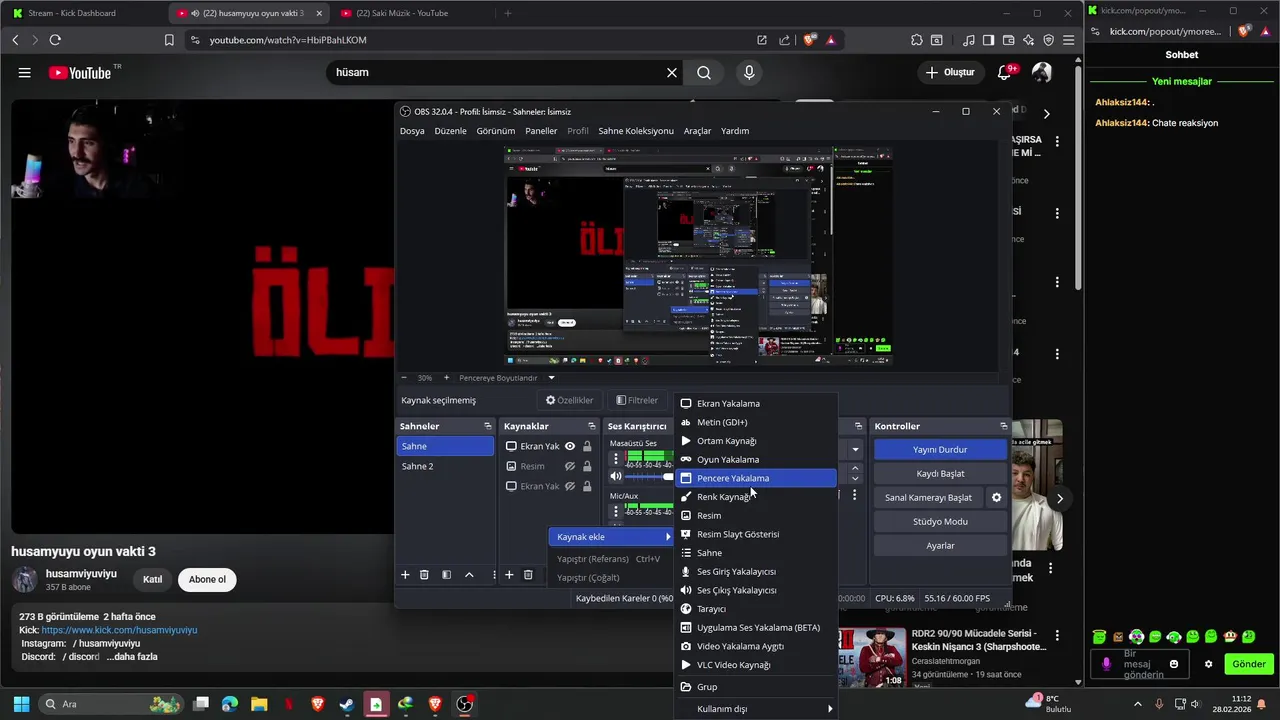Viewport: 1280px width, 720px height.
Task: Open scene transition dropdown arrow
Action: click(x=855, y=450)
